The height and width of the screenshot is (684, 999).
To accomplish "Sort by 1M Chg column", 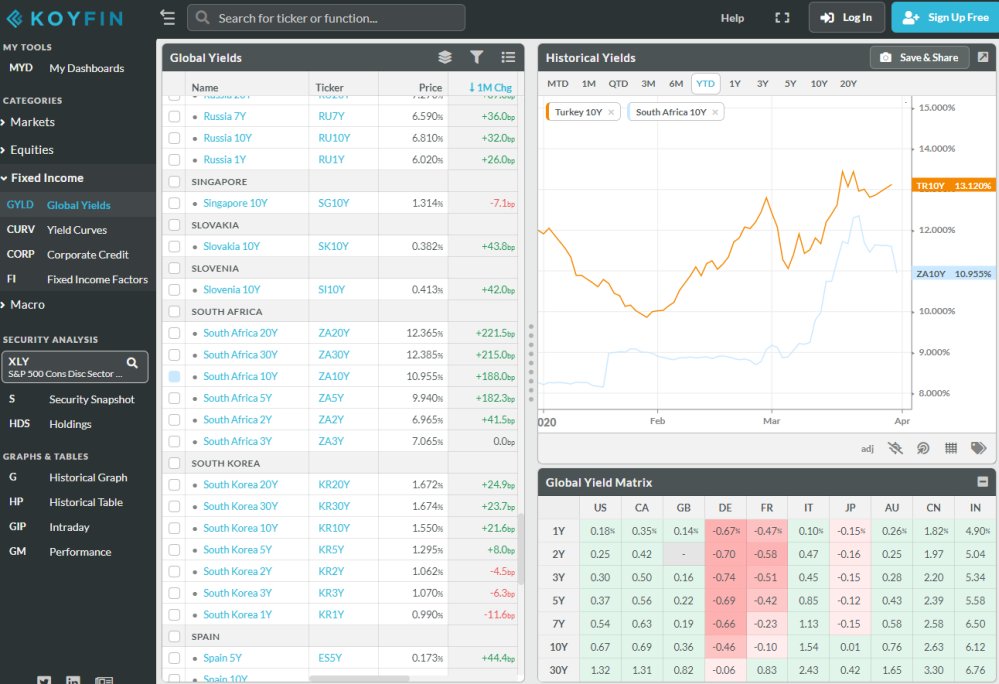I will point(490,87).
